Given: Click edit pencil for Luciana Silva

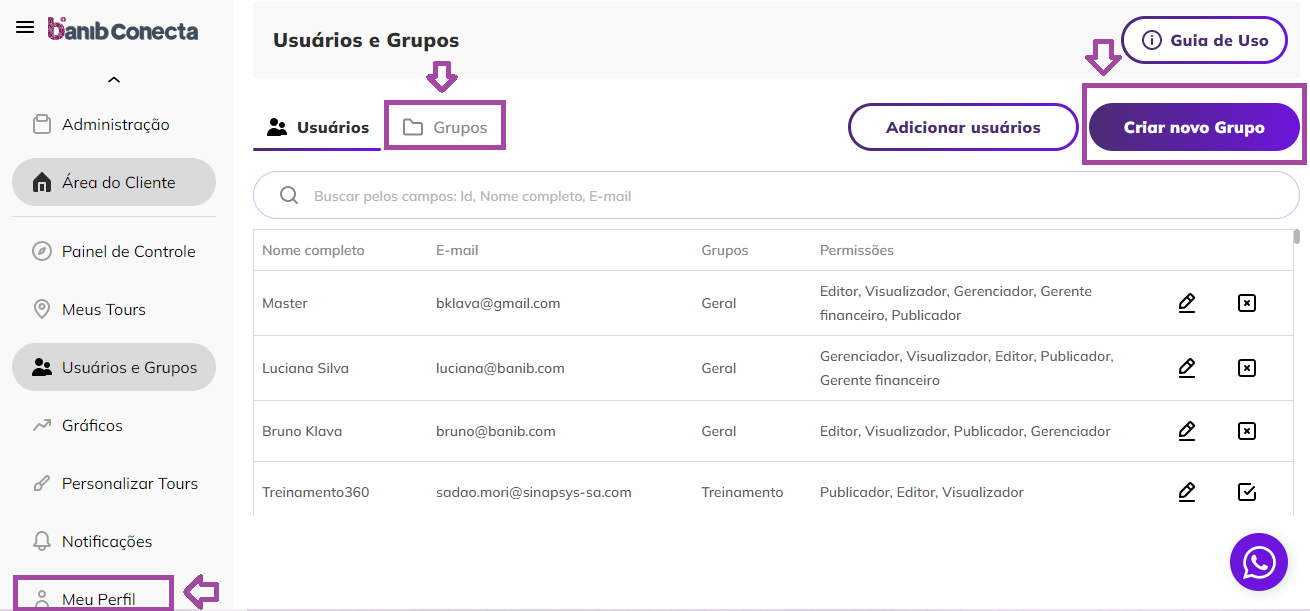Looking at the screenshot, I should [x=1187, y=368].
